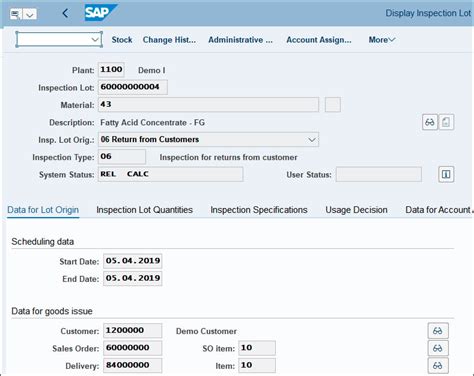Expand the command field dropdown
474x376 pixels.
[95, 40]
